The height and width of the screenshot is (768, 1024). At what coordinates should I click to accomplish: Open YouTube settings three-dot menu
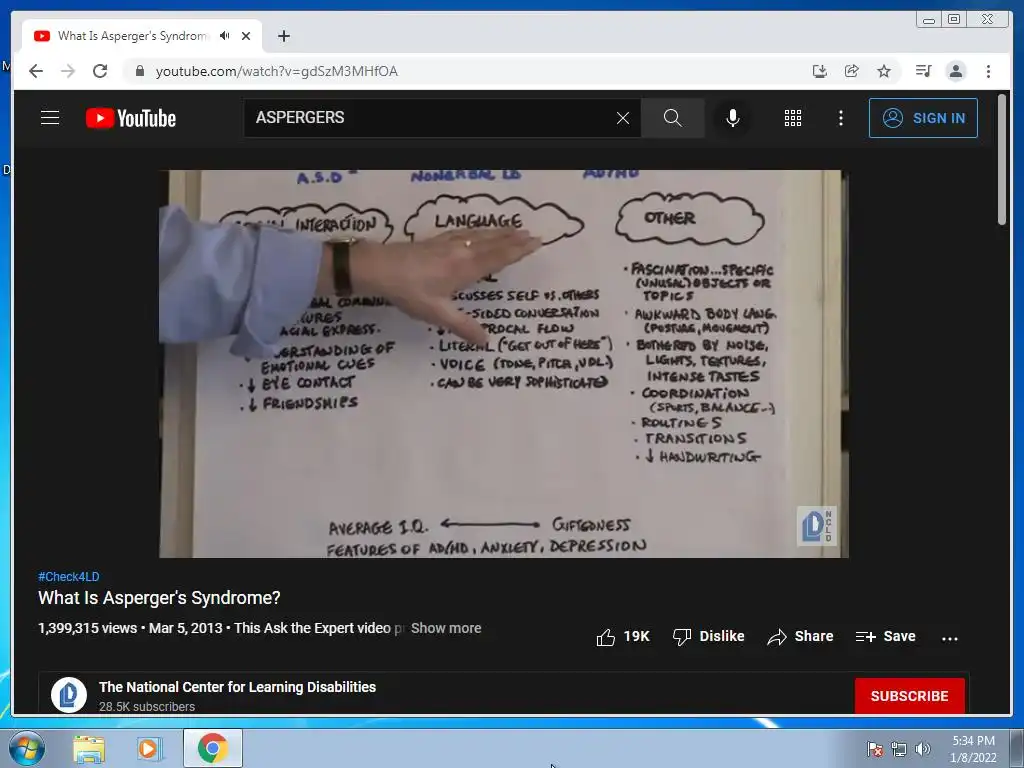click(840, 118)
